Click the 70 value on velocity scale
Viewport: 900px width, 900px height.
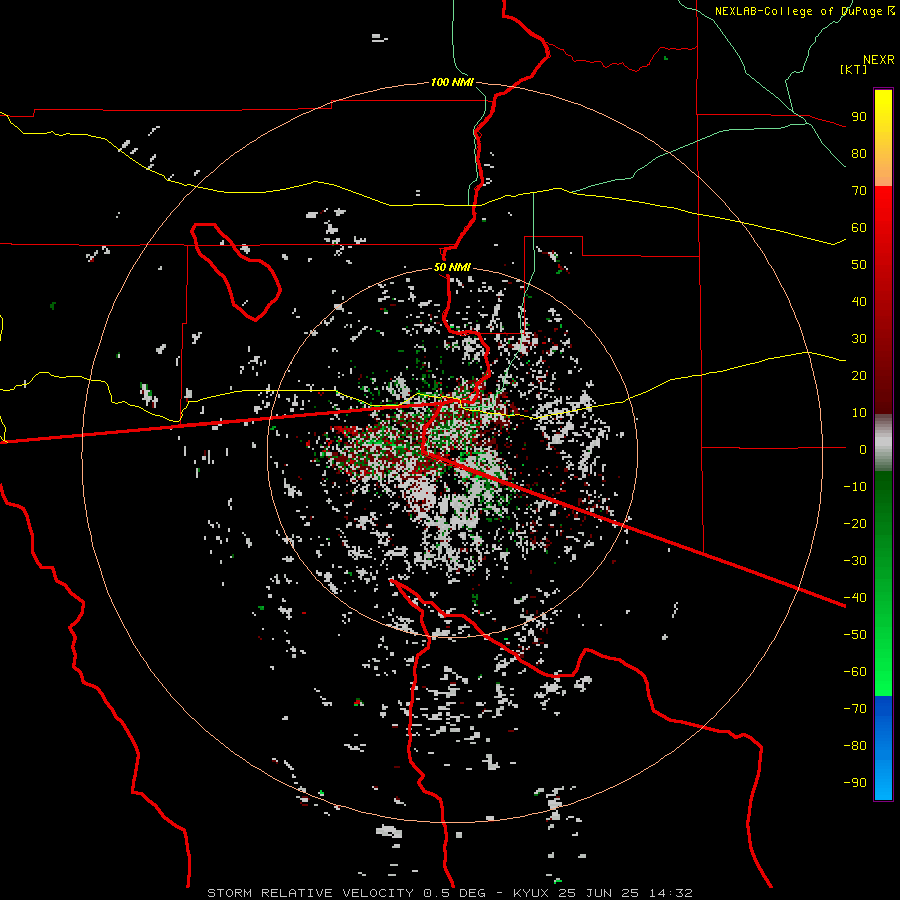point(859,191)
